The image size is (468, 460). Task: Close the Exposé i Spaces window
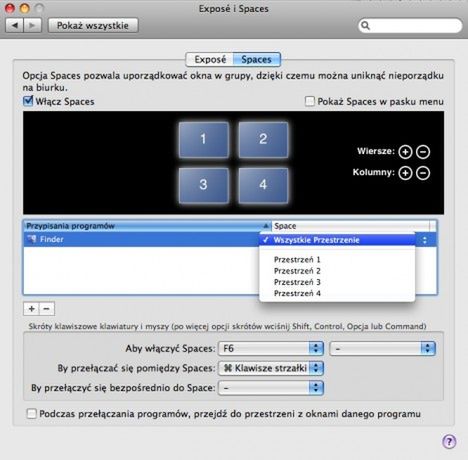[x=10, y=9]
